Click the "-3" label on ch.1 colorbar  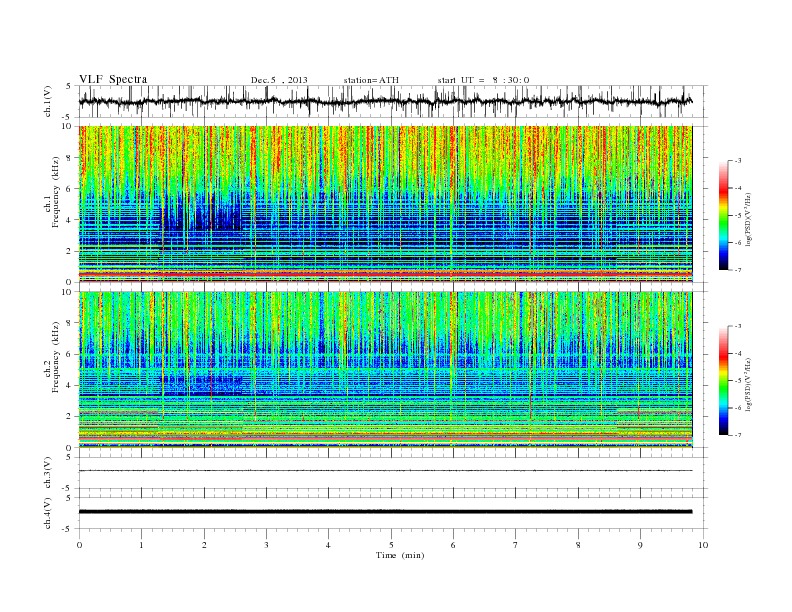(738, 161)
